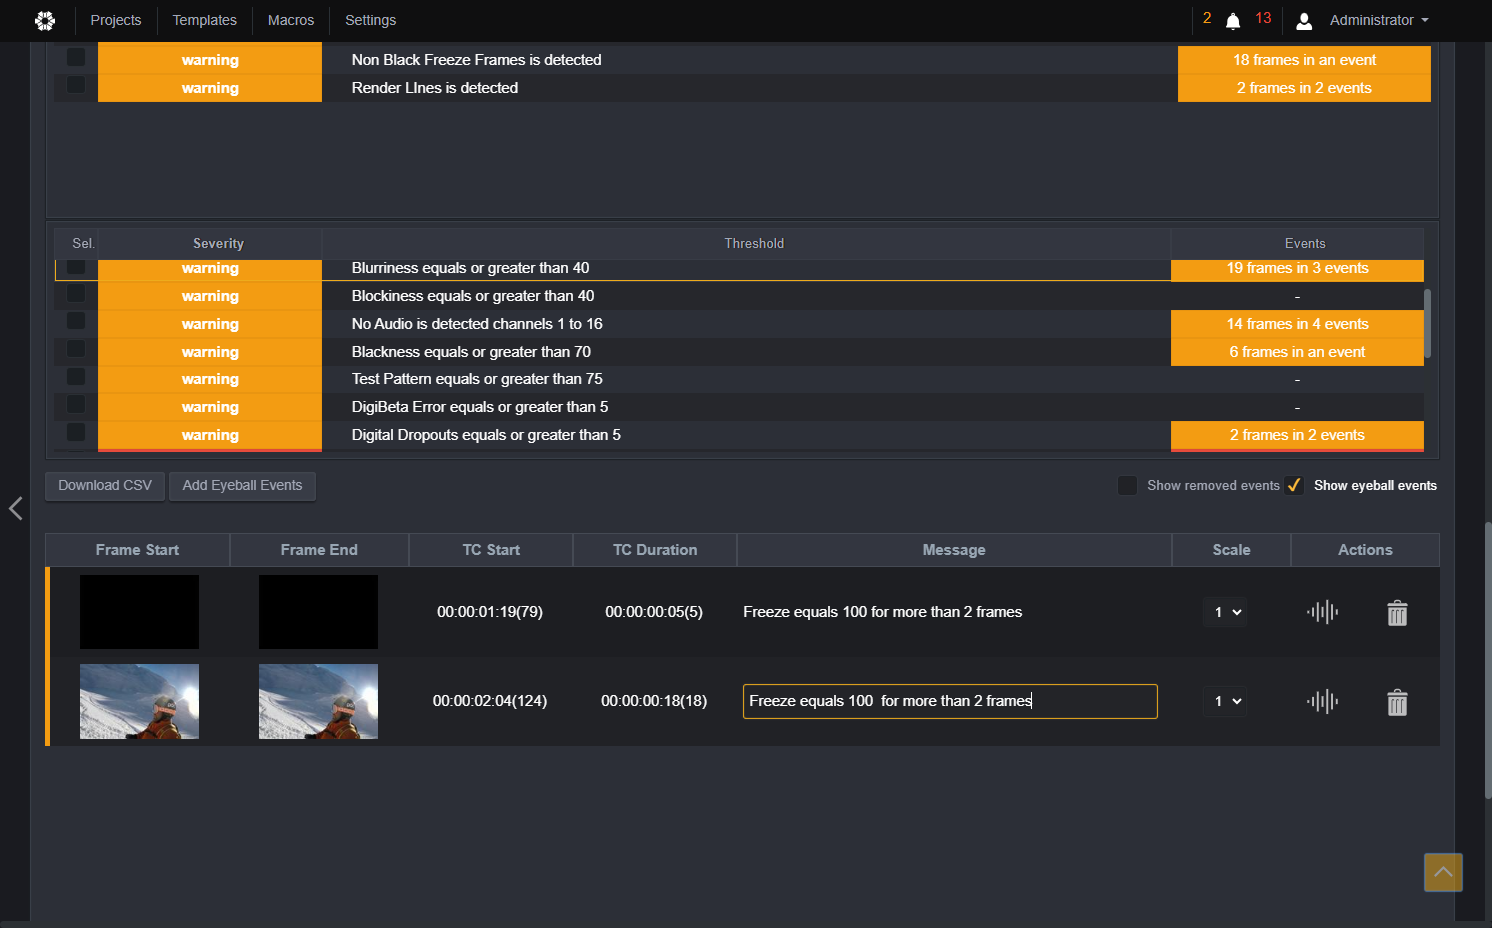Open waveform for the 00:00:02:04 event
The width and height of the screenshot is (1492, 928).
(1322, 701)
